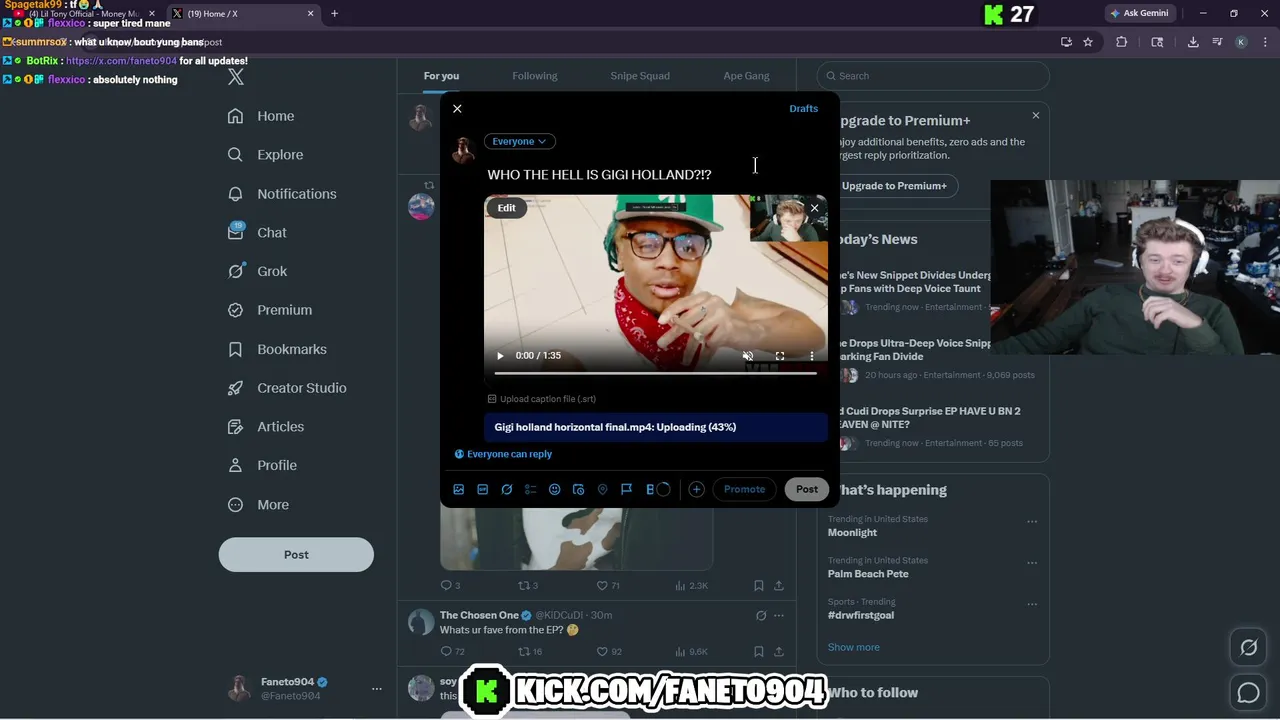
Task: Remove the attached video from post
Action: click(814, 208)
